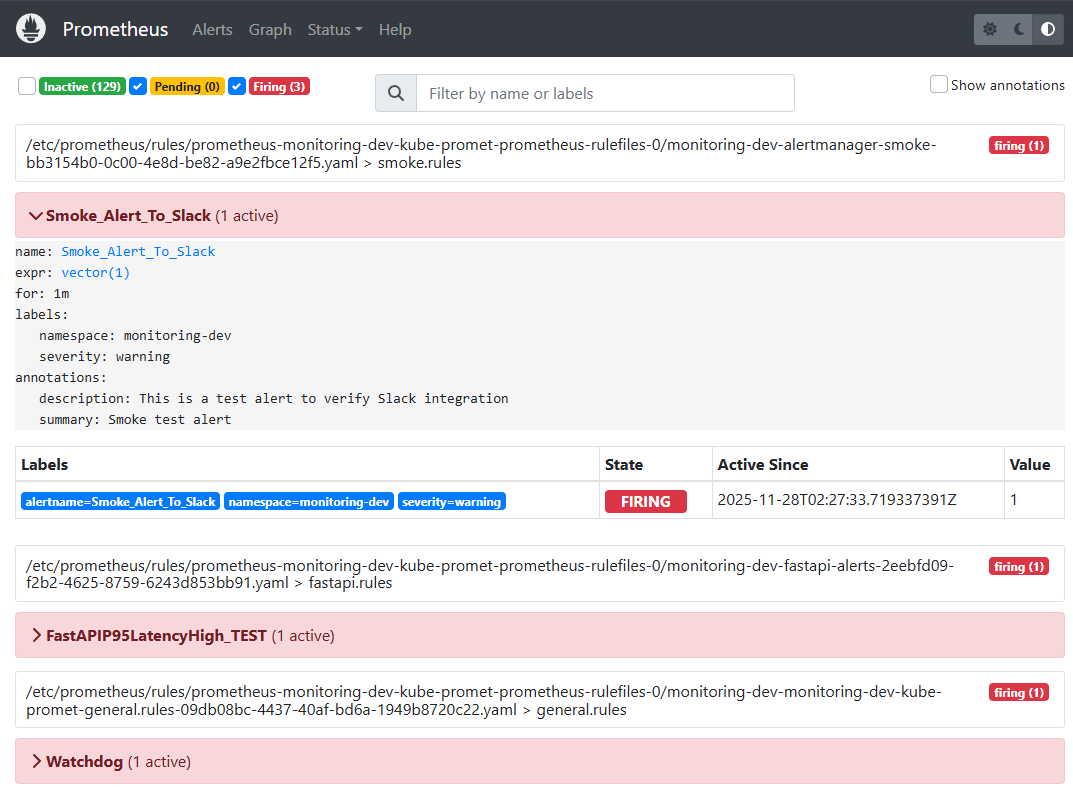This screenshot has height=794, width=1073.
Task: Click the red FIRING state badge
Action: tap(645, 500)
